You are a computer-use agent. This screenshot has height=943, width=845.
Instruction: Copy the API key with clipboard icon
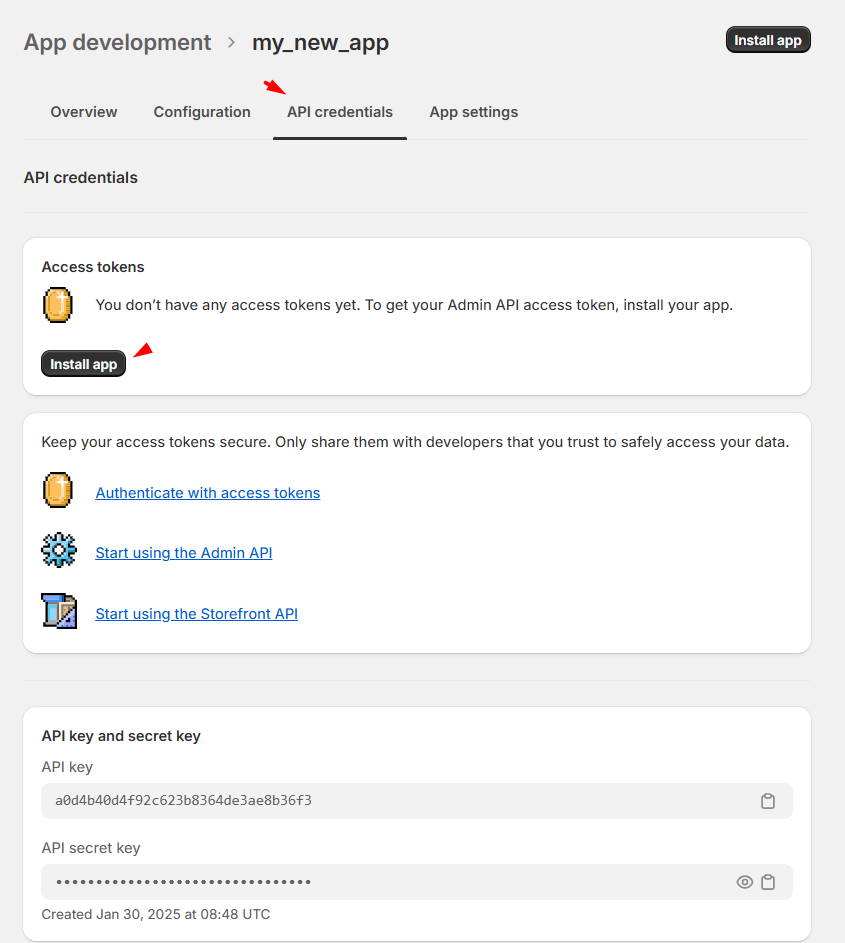[x=768, y=801]
